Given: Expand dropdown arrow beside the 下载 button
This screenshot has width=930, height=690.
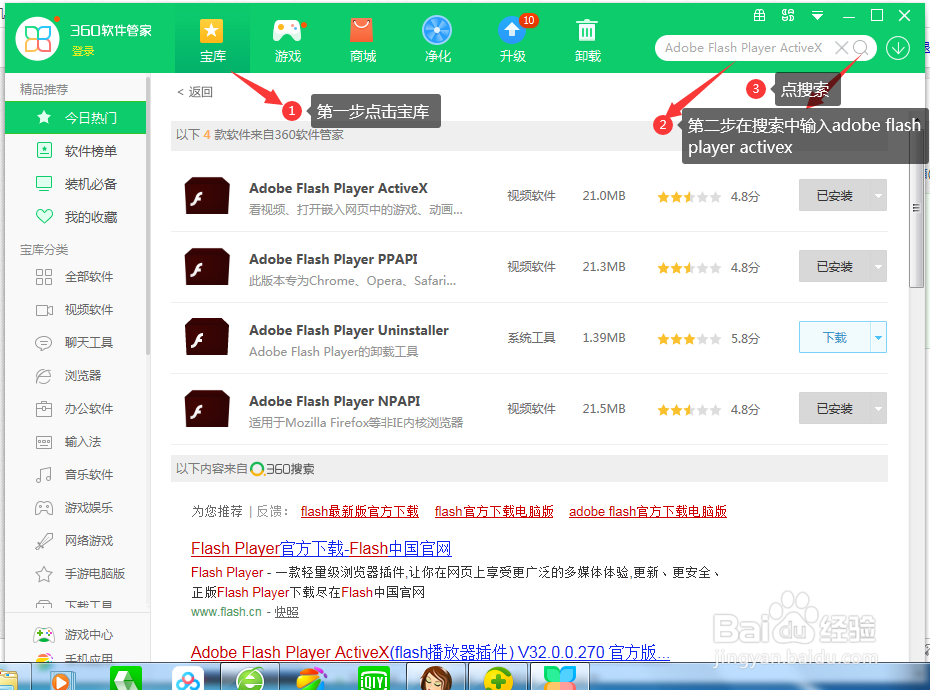Looking at the screenshot, I should (x=878, y=338).
